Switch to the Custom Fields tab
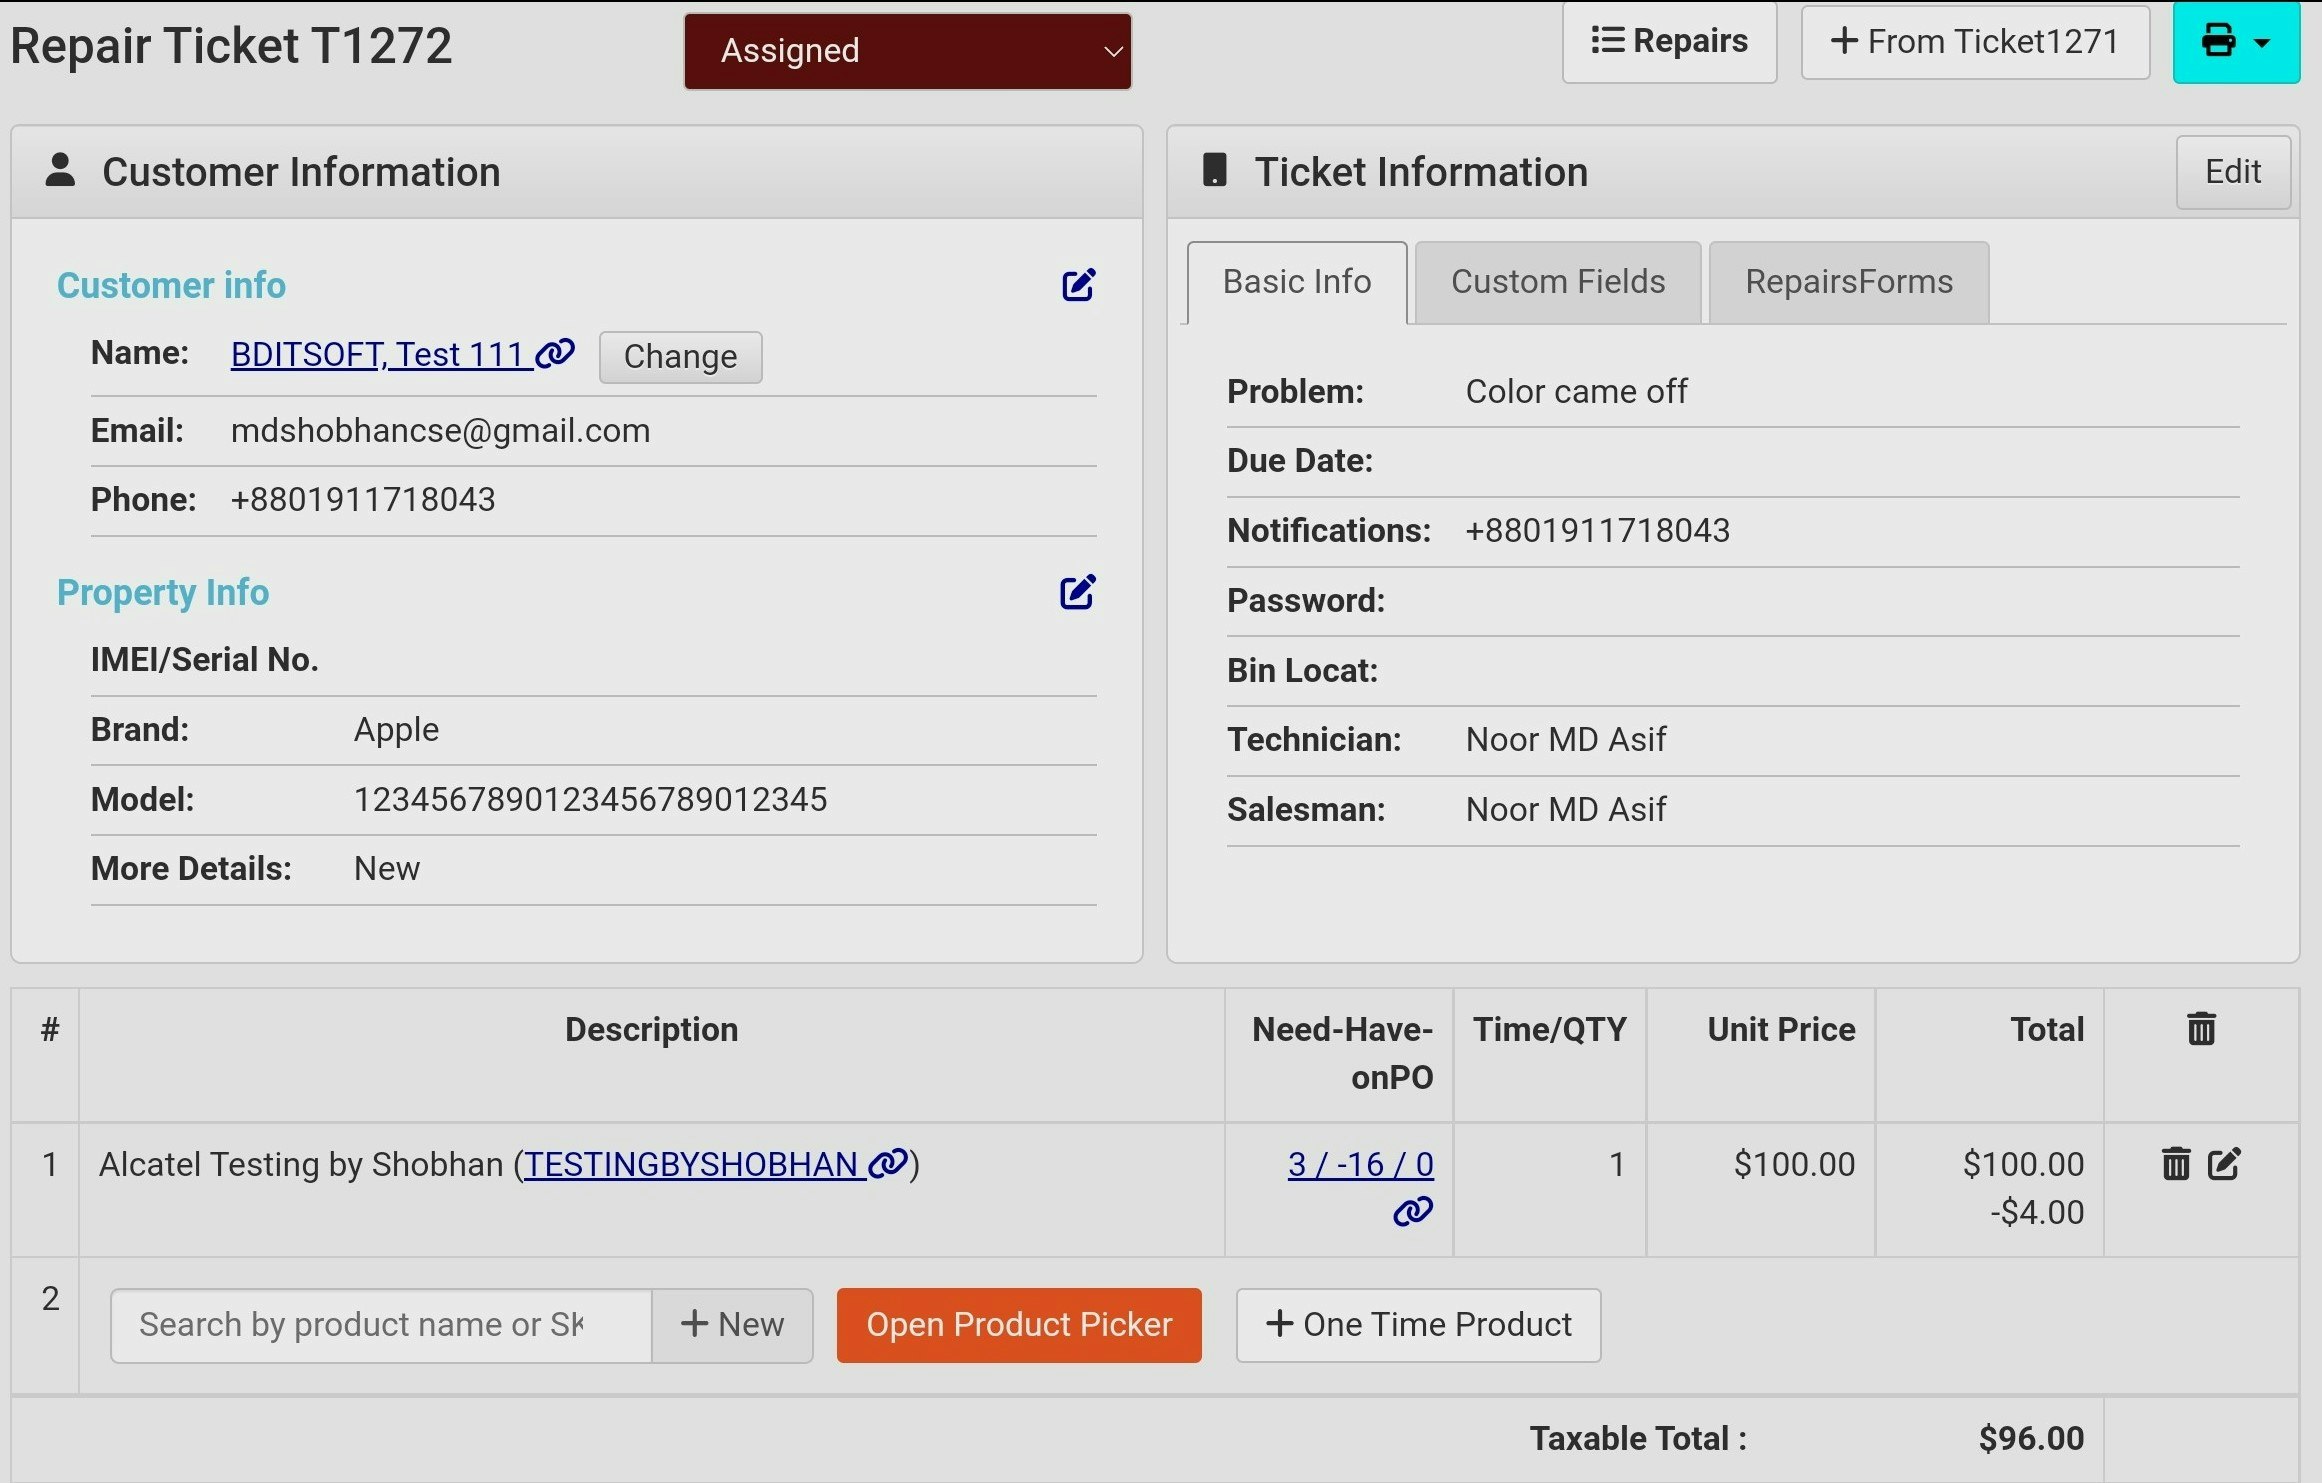Viewport: 2322px width, 1483px height. tap(1556, 281)
